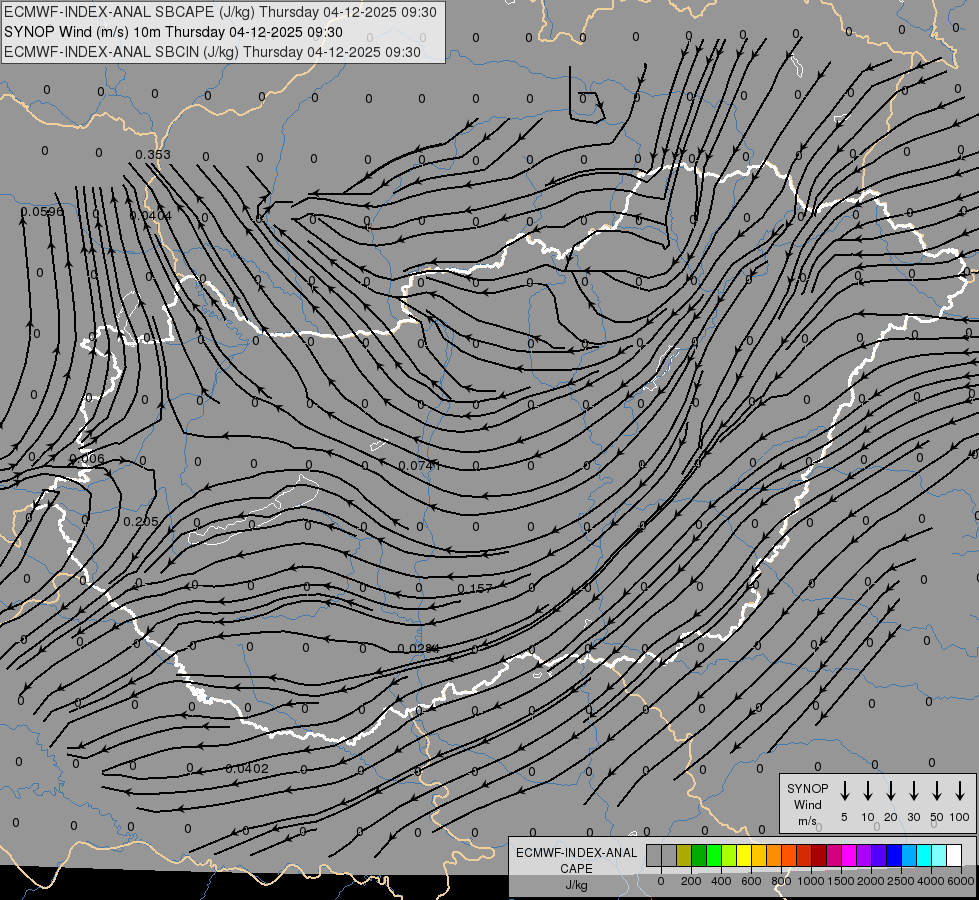The image size is (979, 900).
Task: Click the 100 m/s wind arrow in legend
Action: pyautogui.click(x=960, y=791)
